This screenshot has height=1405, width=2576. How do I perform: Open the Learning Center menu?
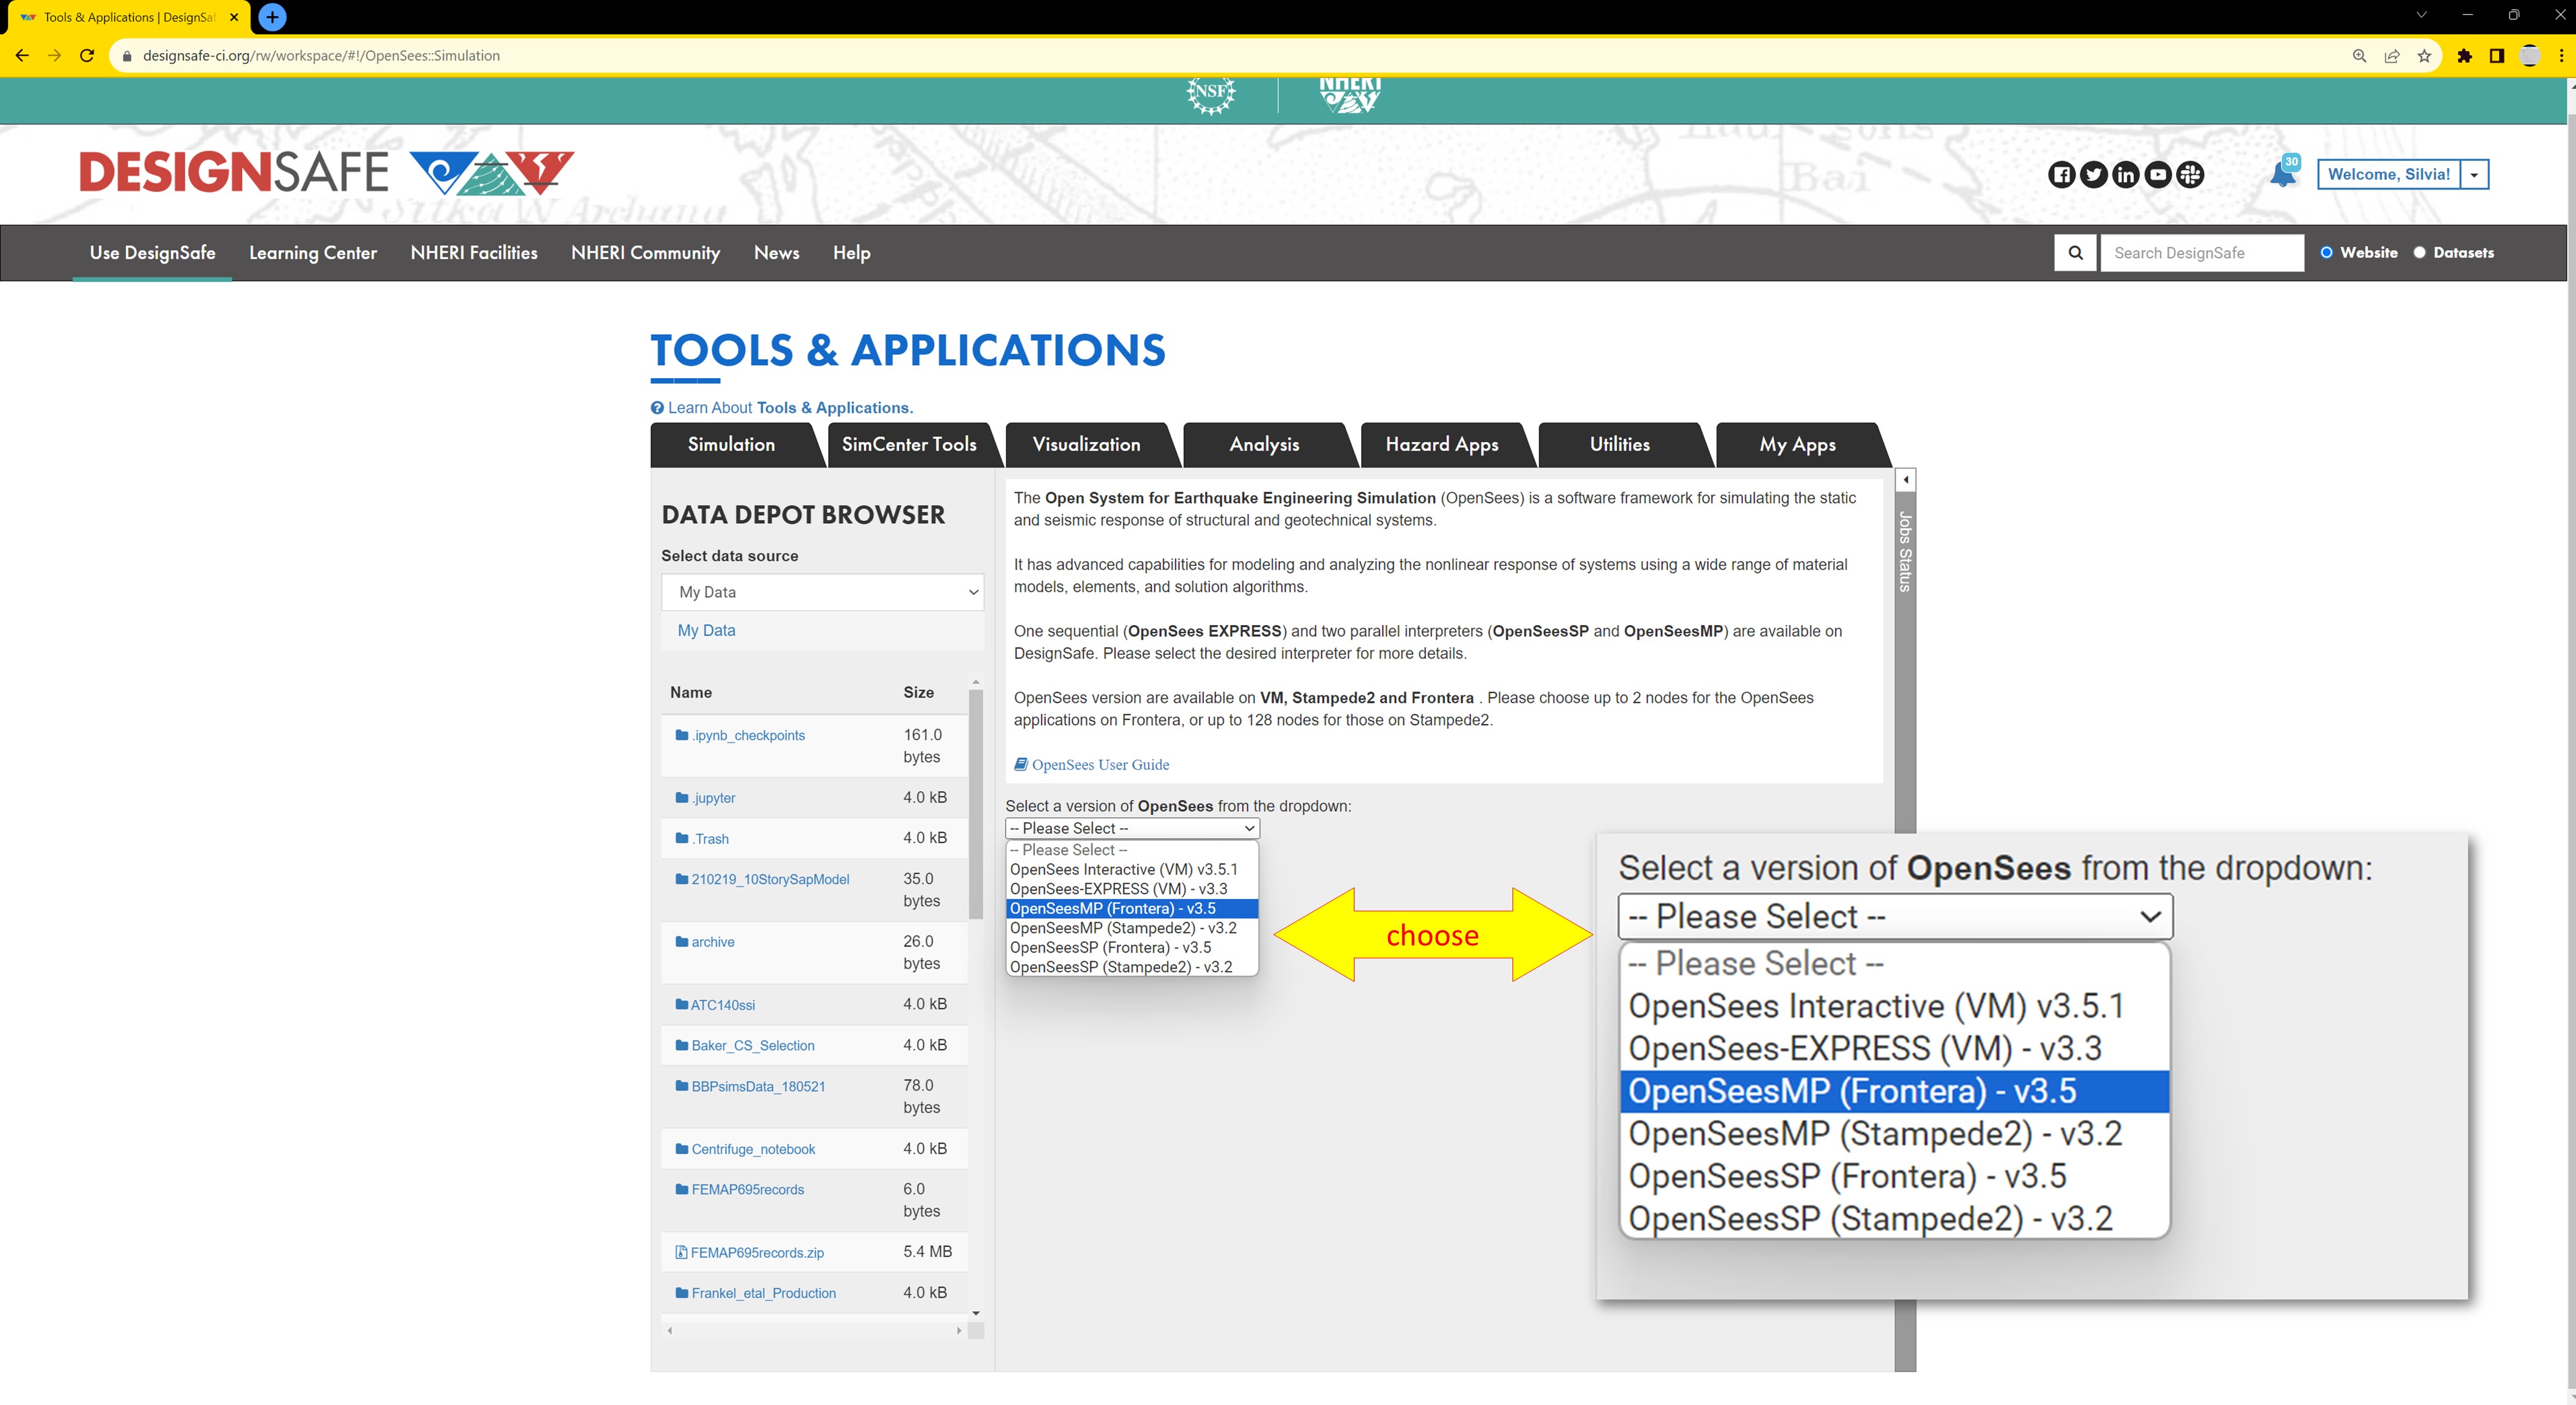pyautogui.click(x=313, y=253)
